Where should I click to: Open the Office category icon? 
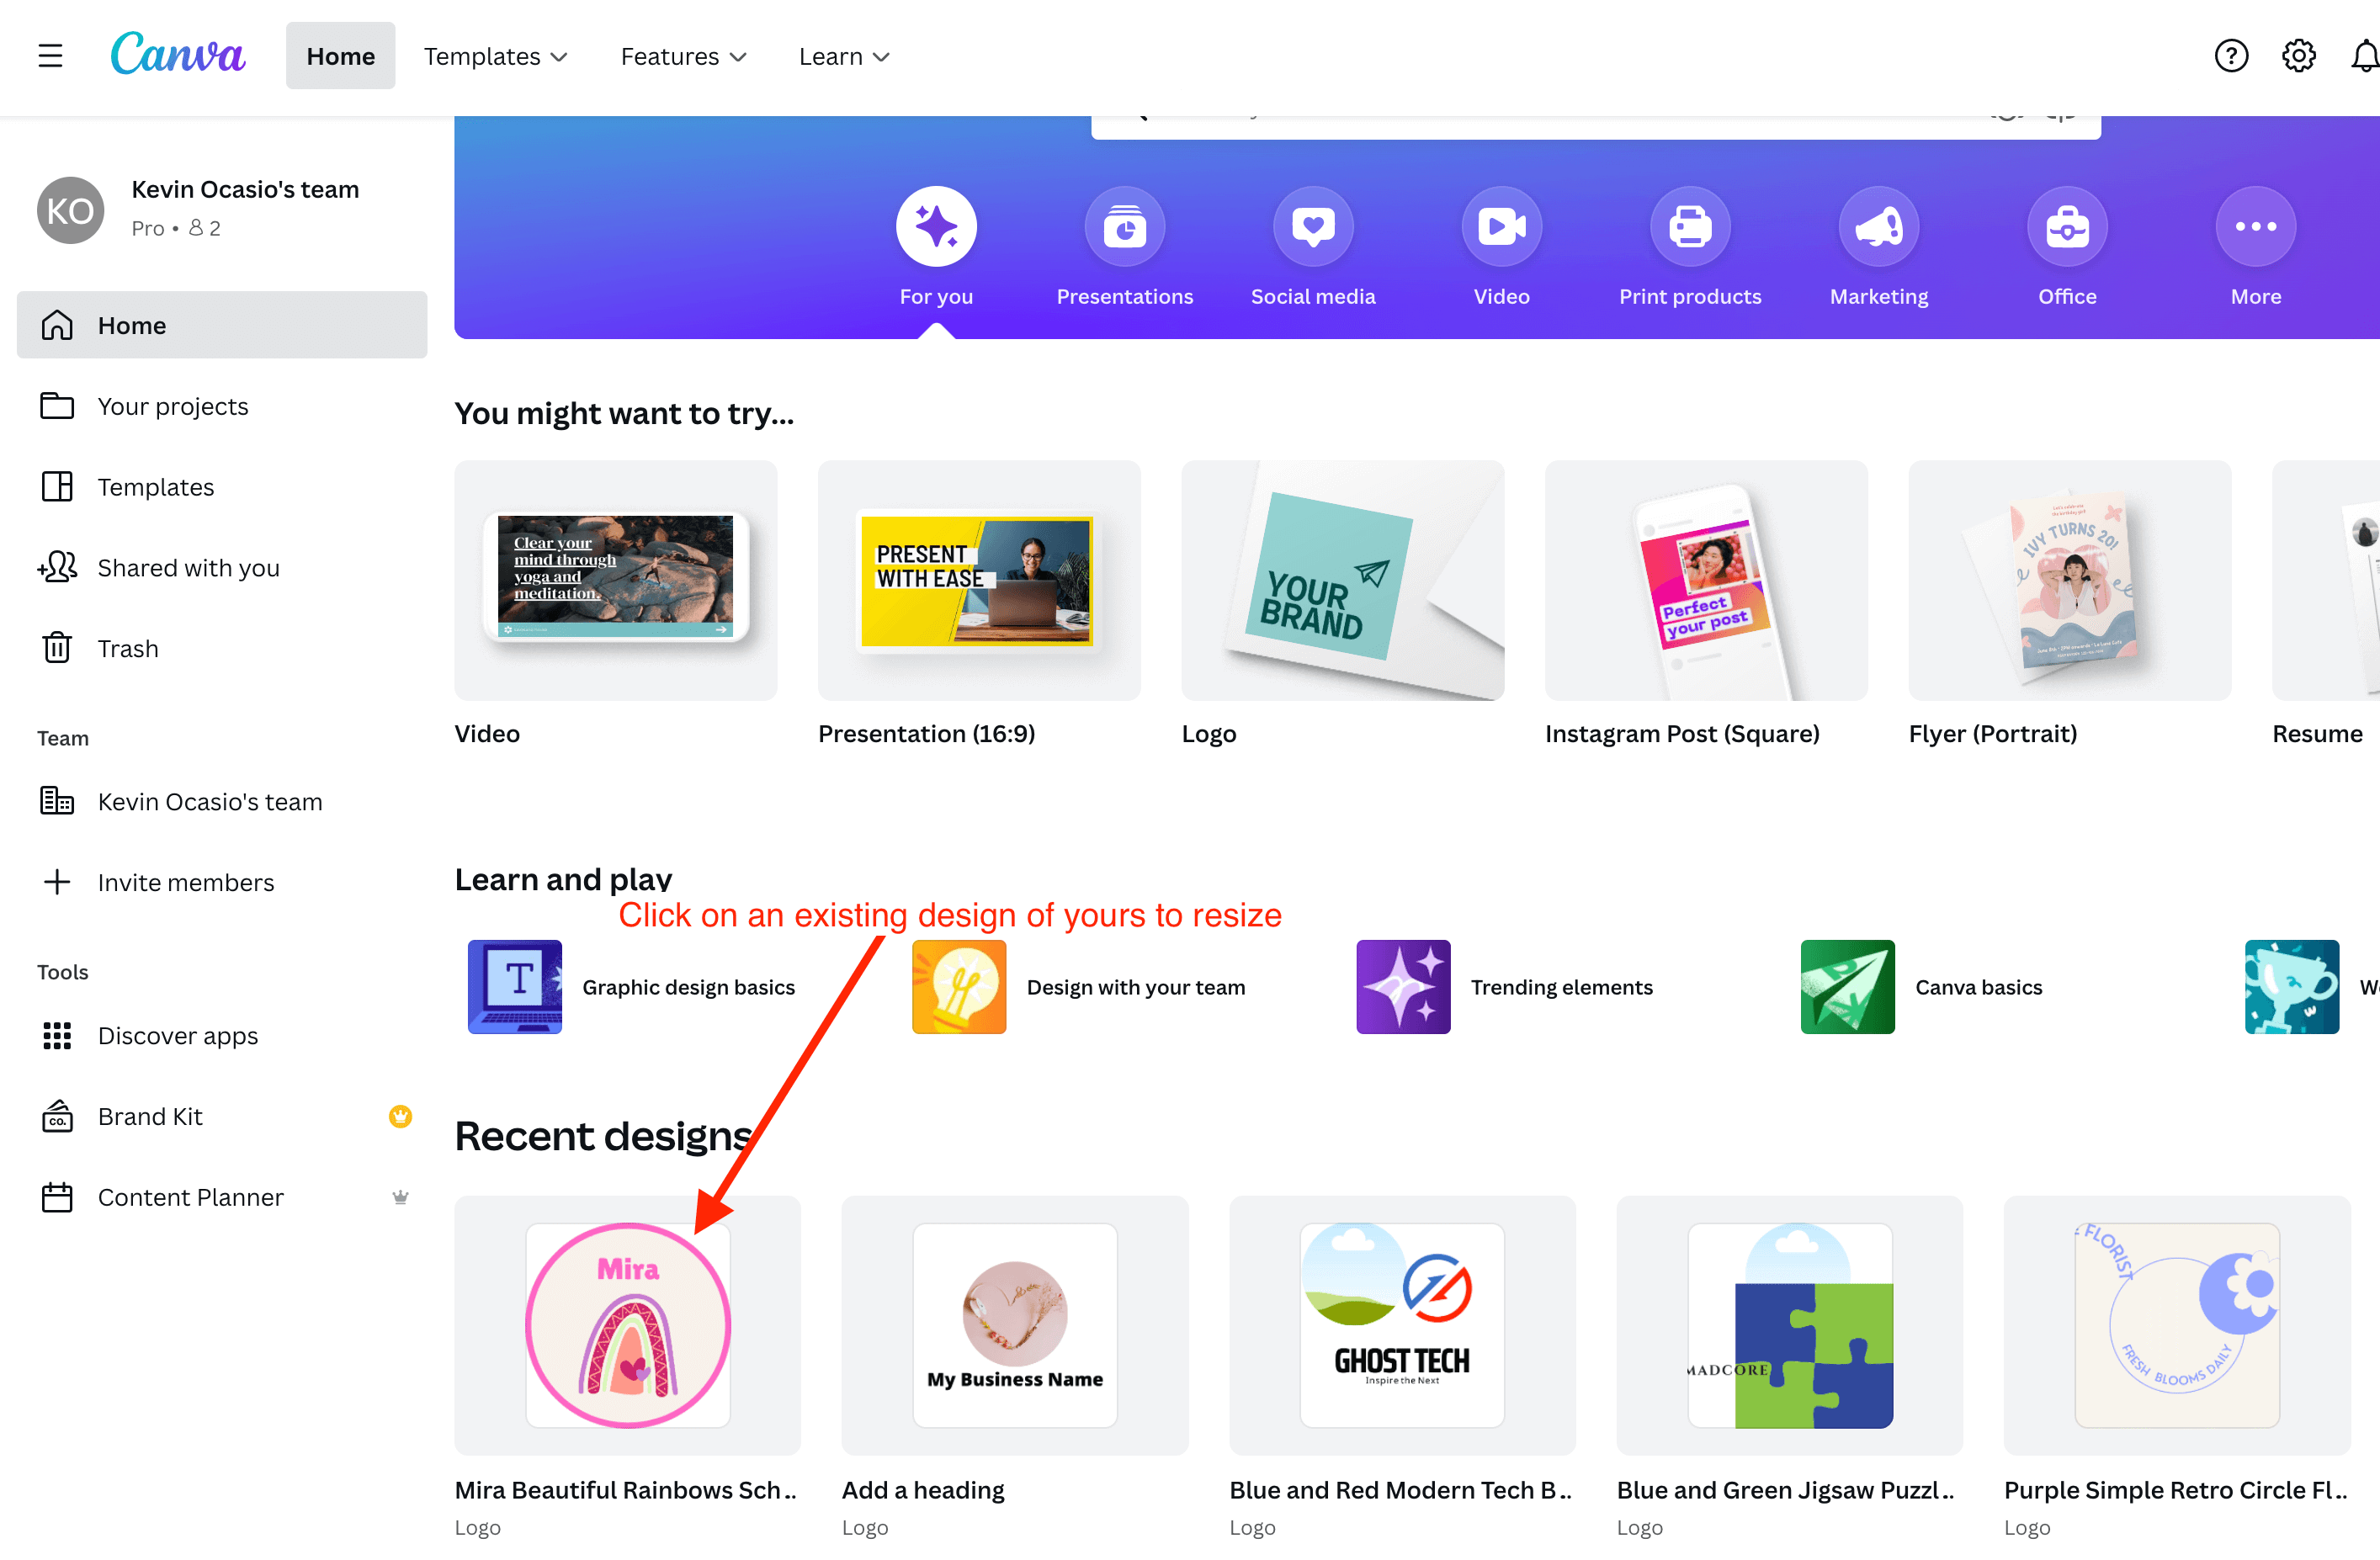[2066, 227]
